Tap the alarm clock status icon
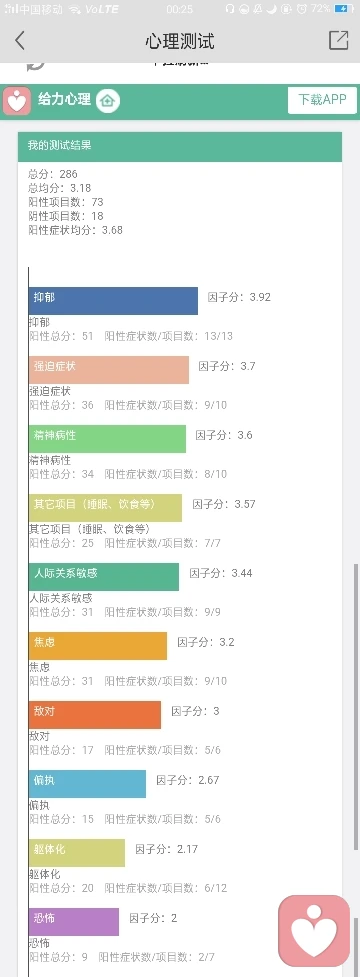 click(301, 9)
